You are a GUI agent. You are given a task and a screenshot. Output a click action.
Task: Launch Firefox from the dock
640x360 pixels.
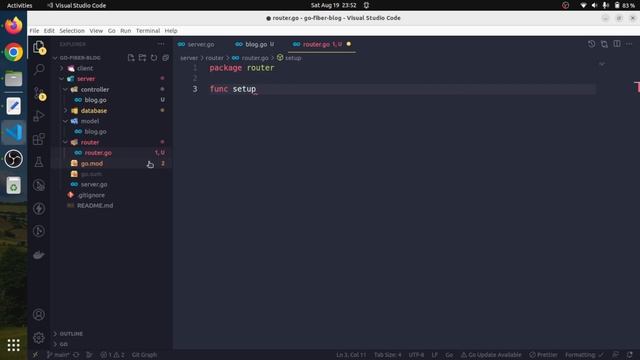click(x=13, y=26)
